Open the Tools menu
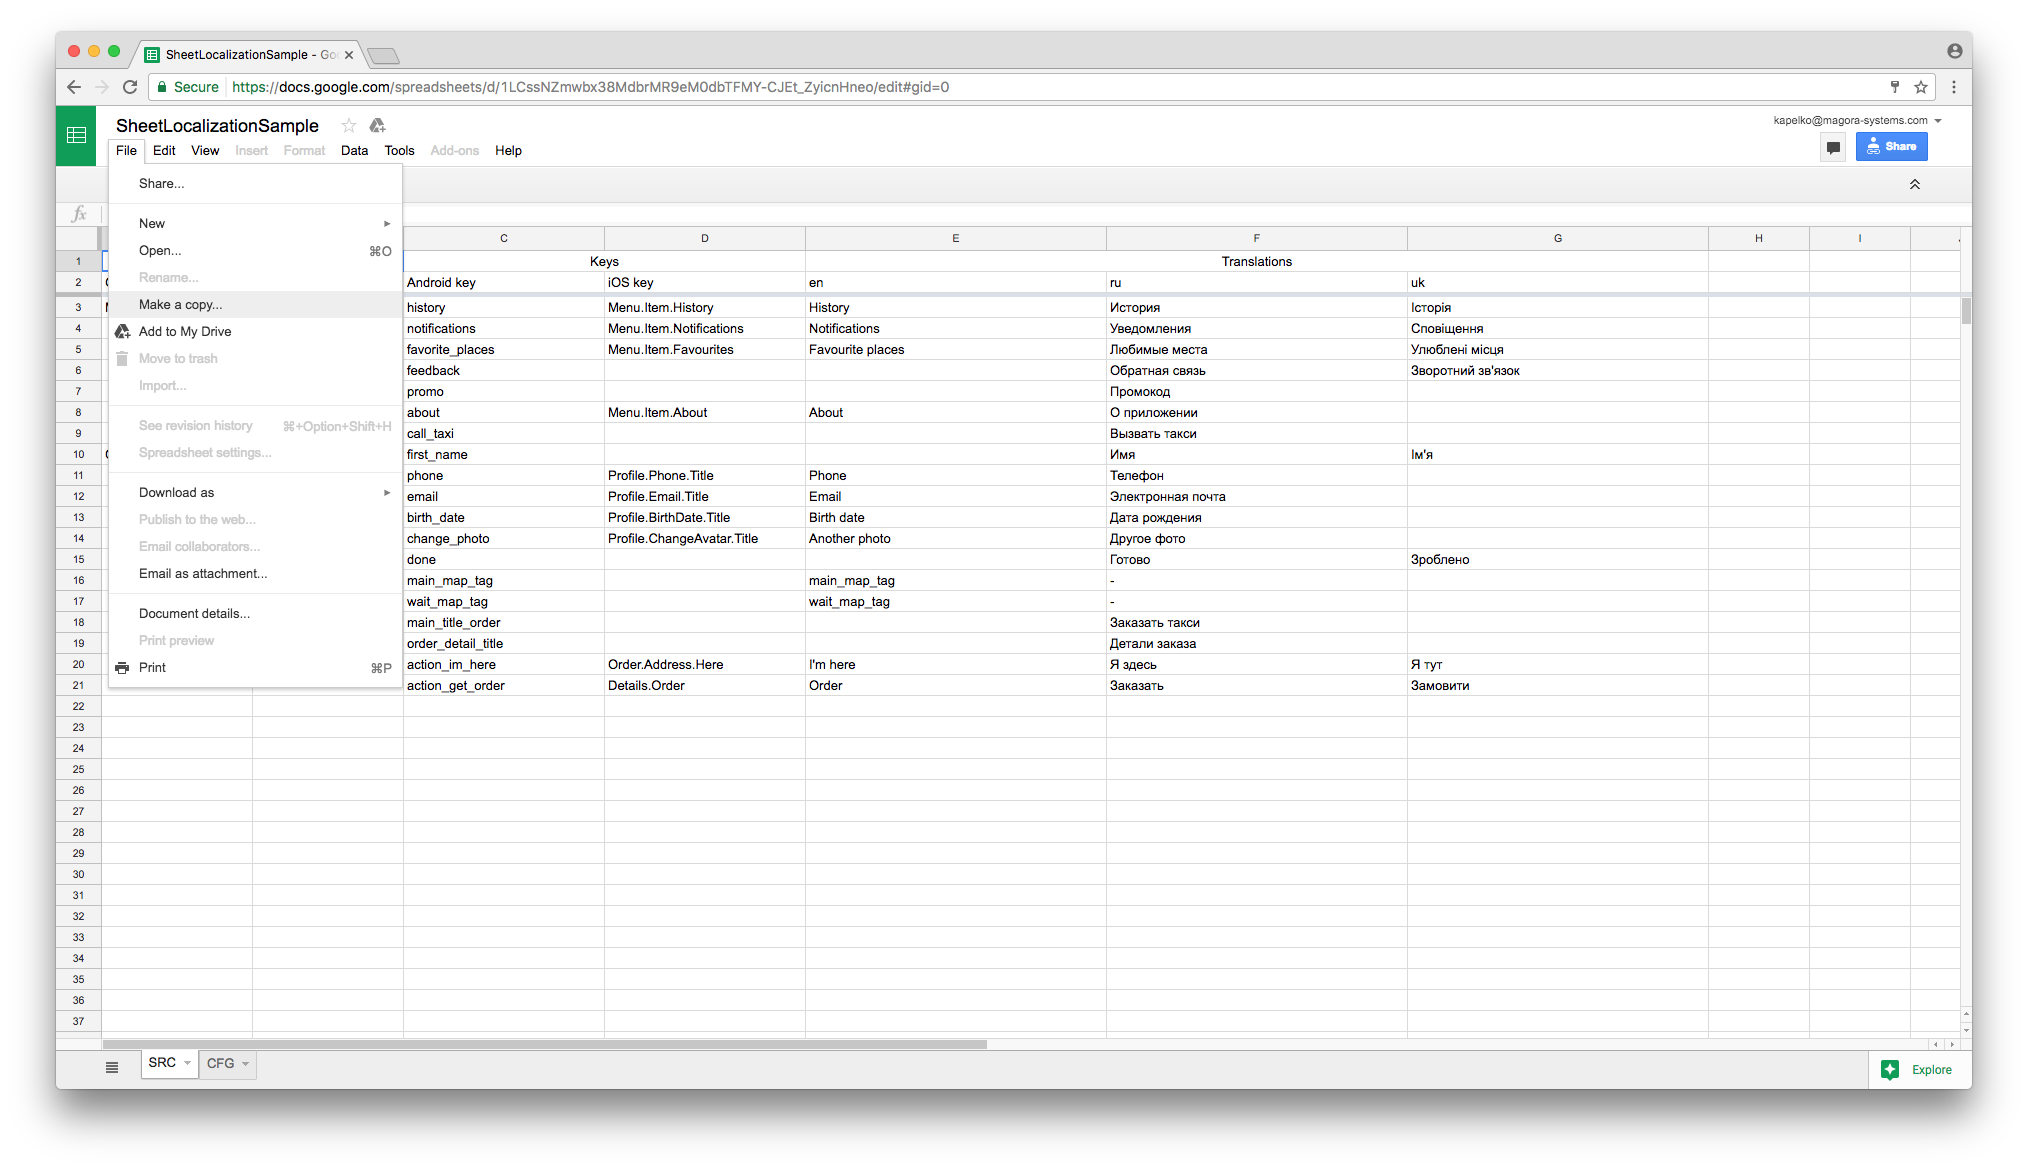Viewport: 2028px width, 1169px height. [399, 151]
